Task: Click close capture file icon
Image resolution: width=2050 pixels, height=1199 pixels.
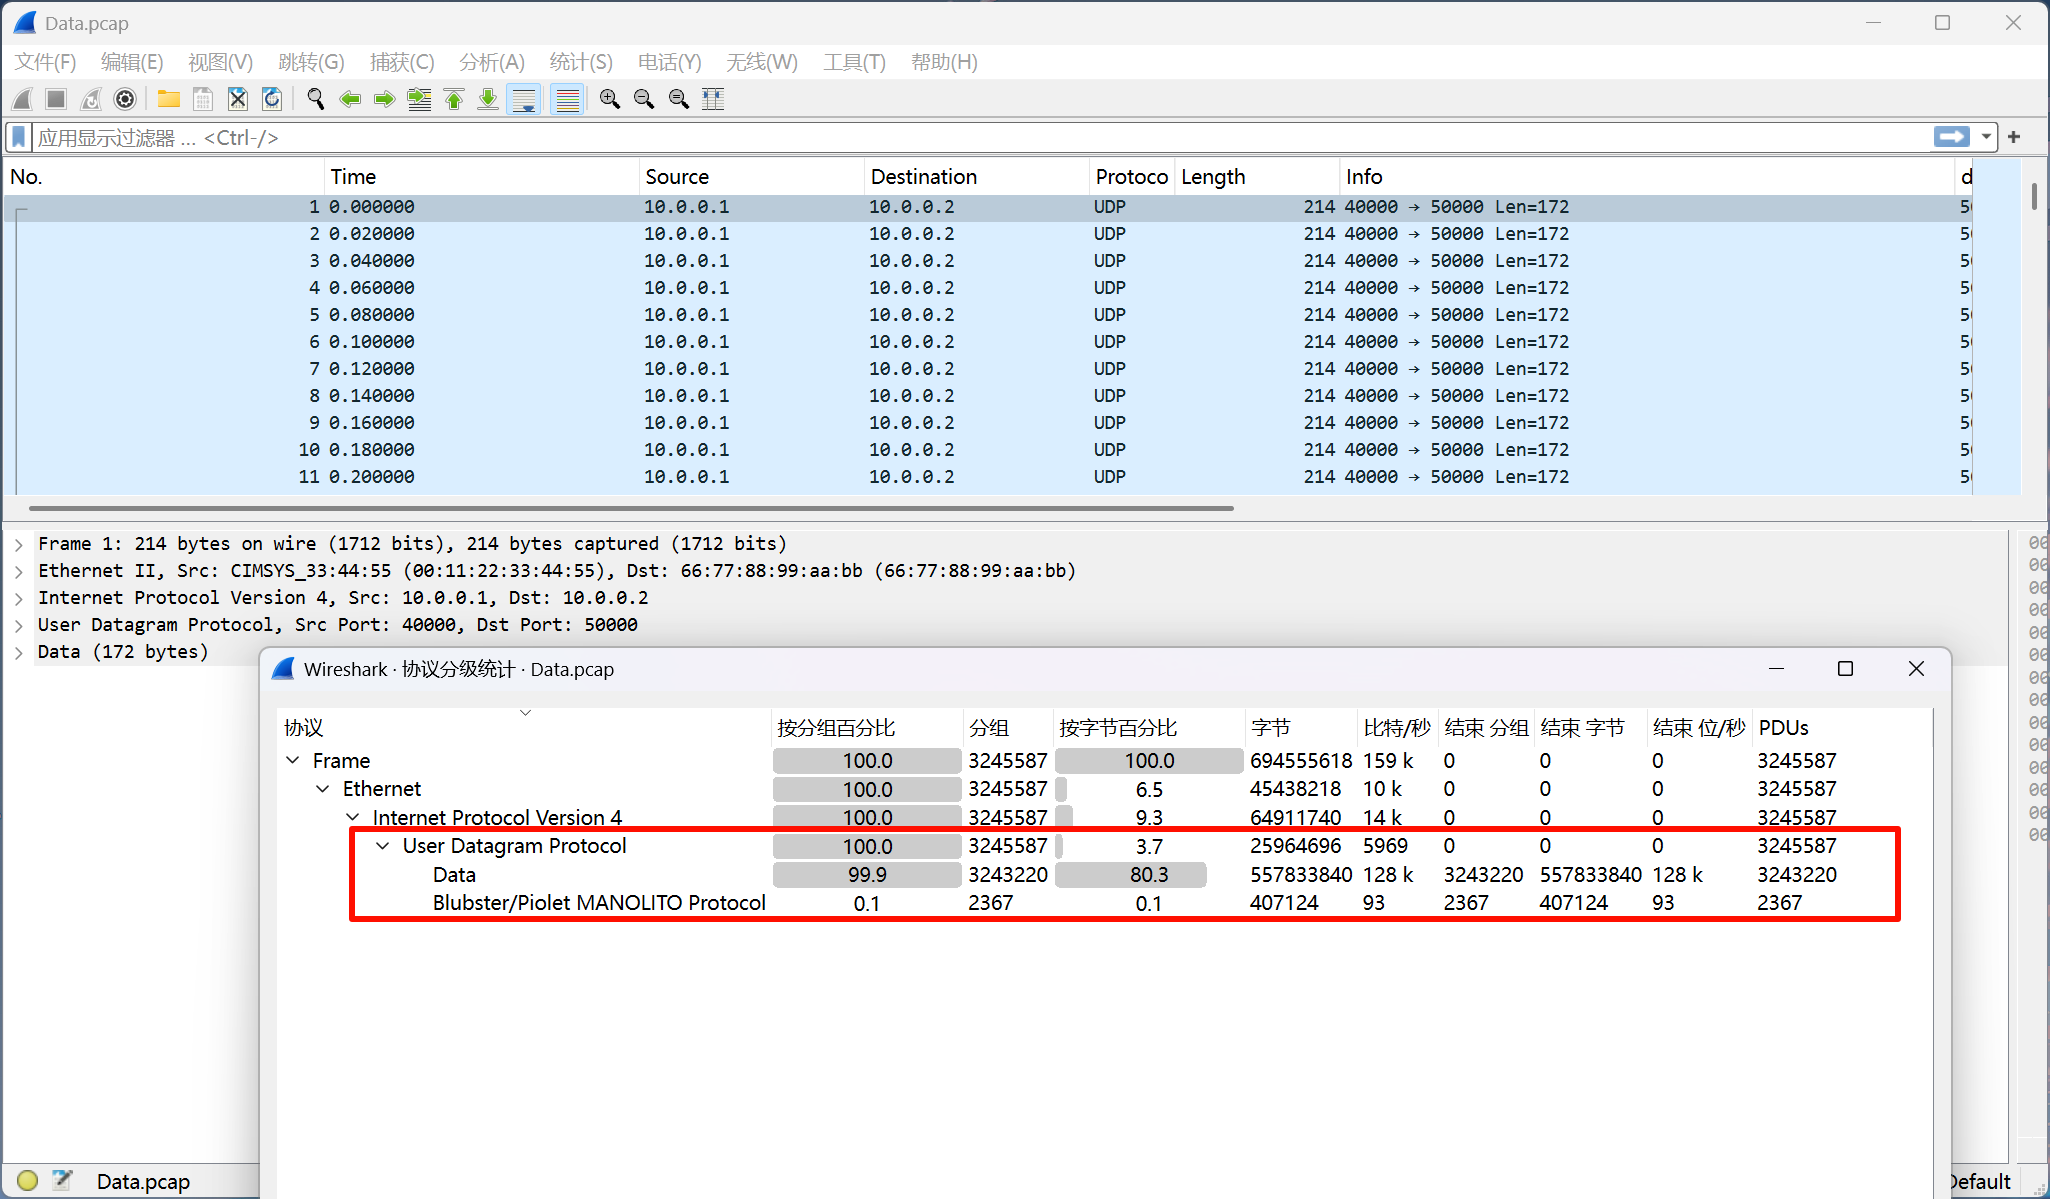Action: 237,99
